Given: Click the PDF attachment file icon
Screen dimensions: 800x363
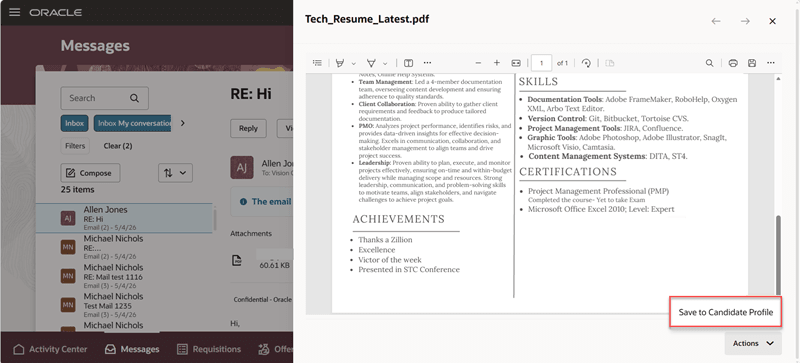Looking at the screenshot, I should pyautogui.click(x=238, y=260).
